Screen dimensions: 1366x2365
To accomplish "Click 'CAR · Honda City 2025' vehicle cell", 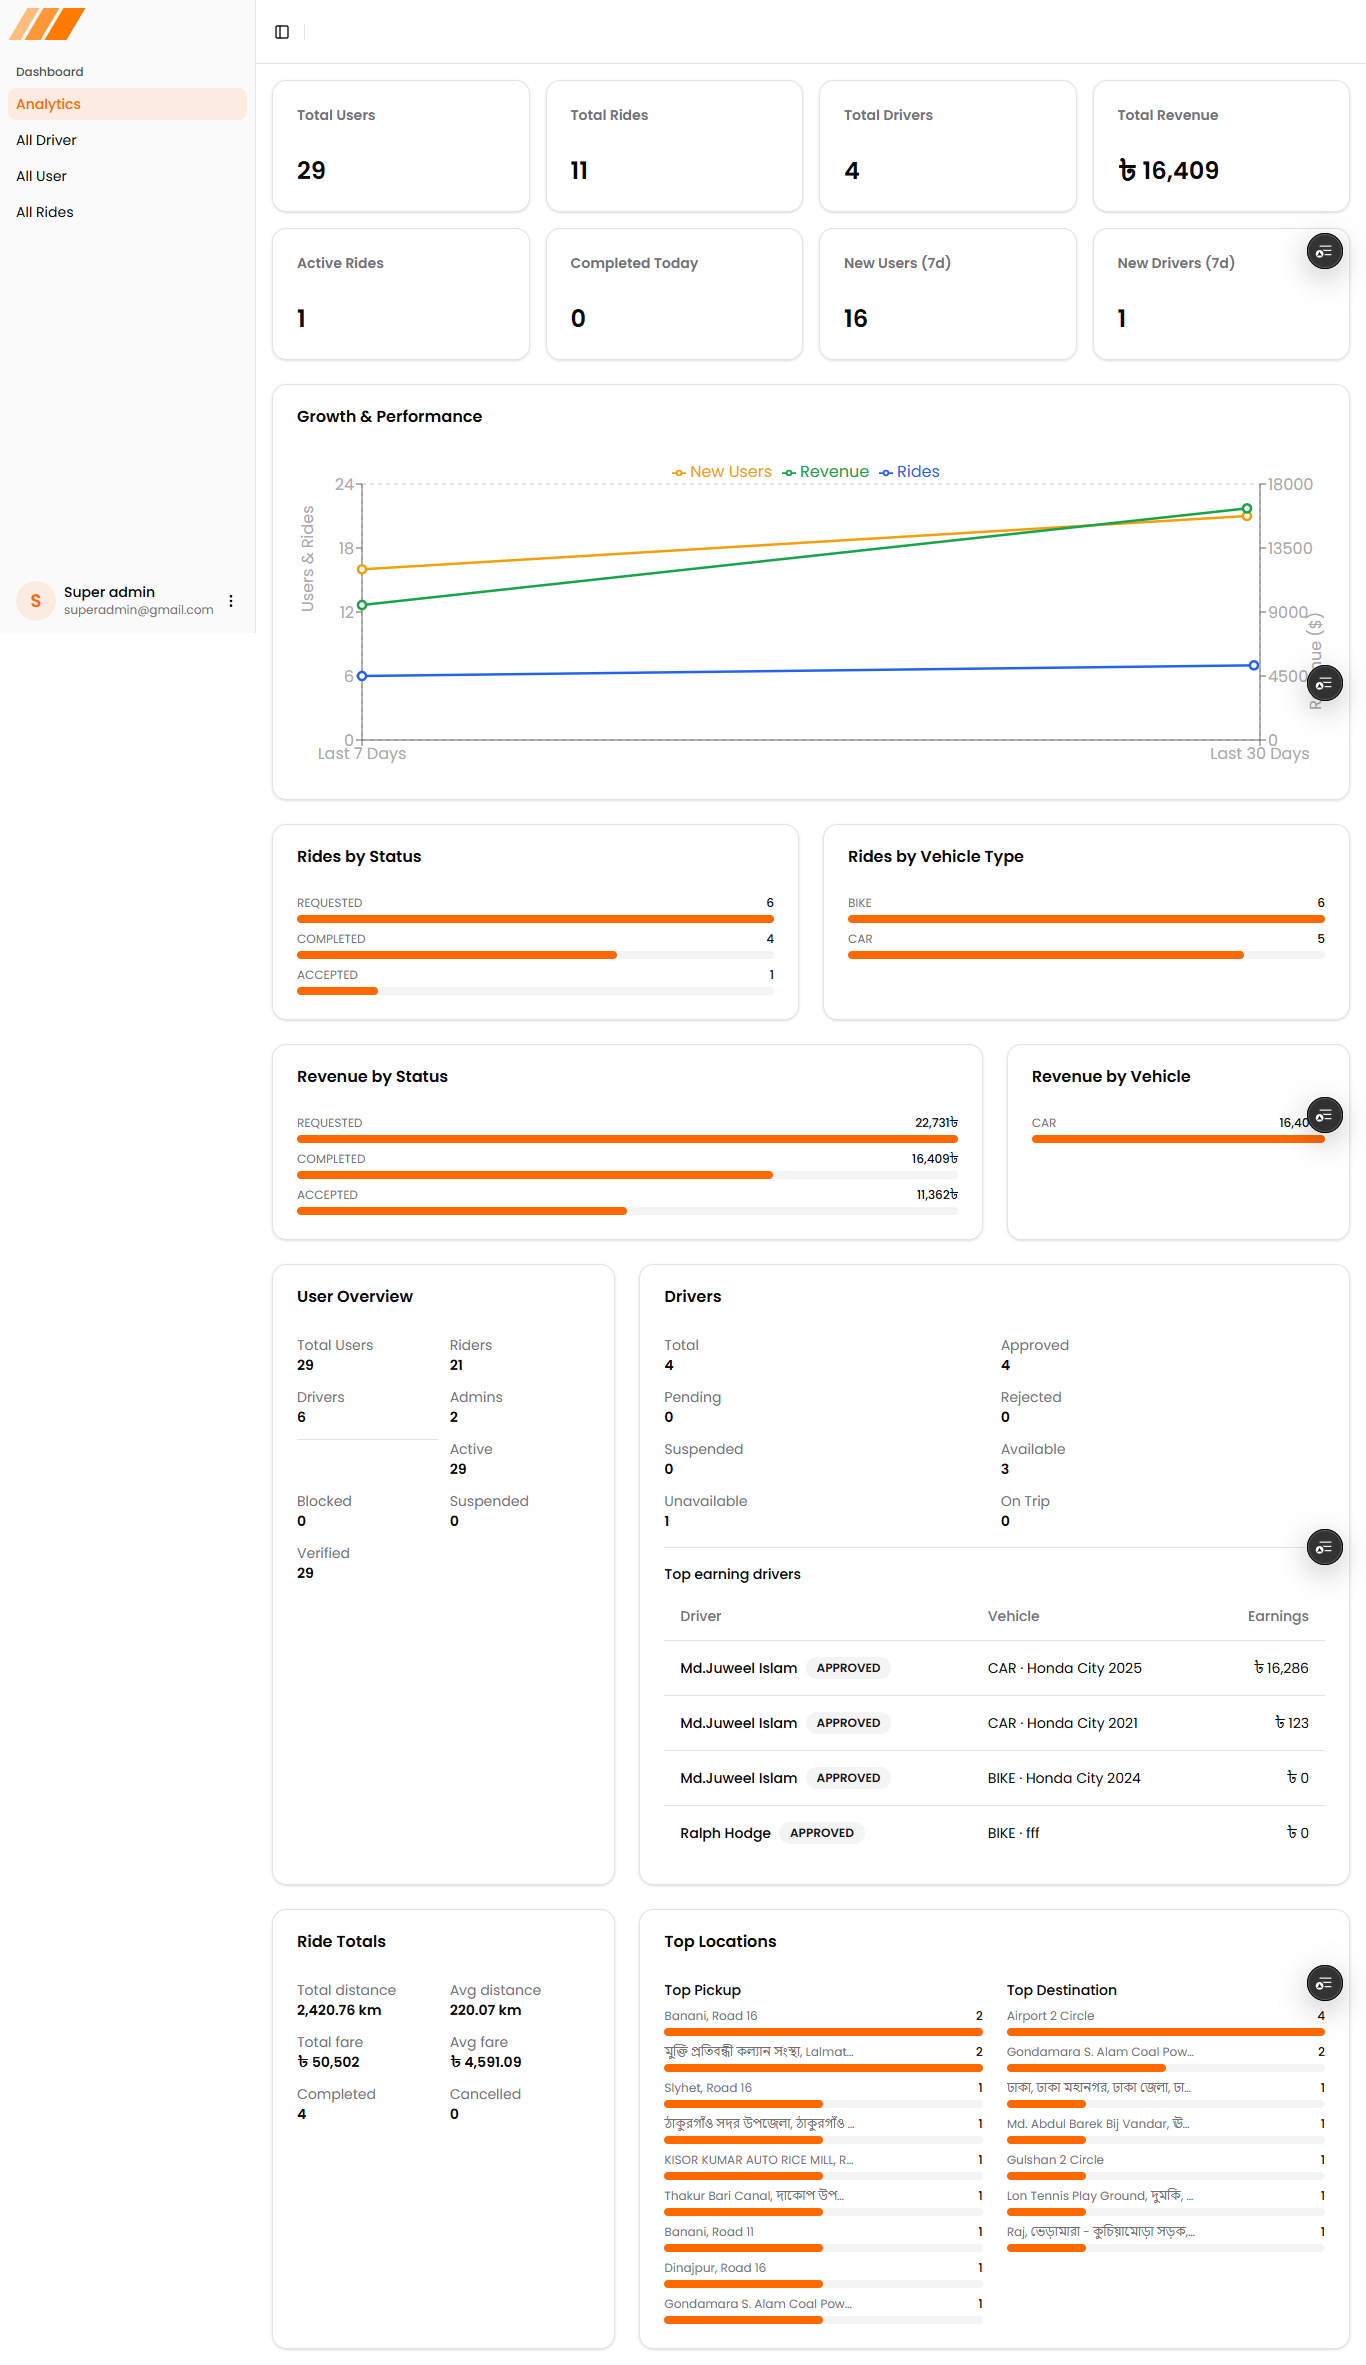I will 1064,1668.
